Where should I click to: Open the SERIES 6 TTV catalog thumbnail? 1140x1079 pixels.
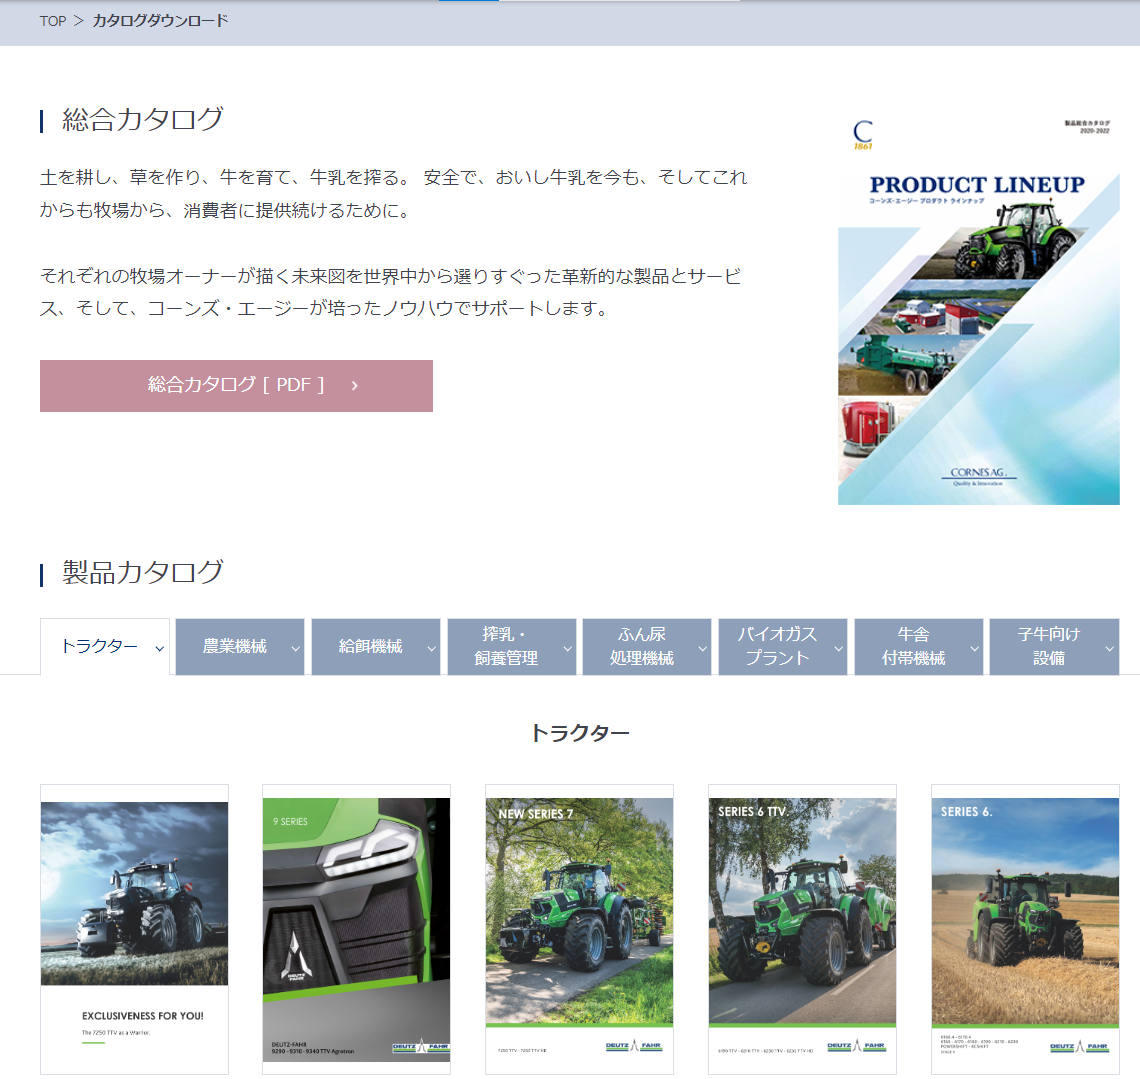tap(802, 929)
